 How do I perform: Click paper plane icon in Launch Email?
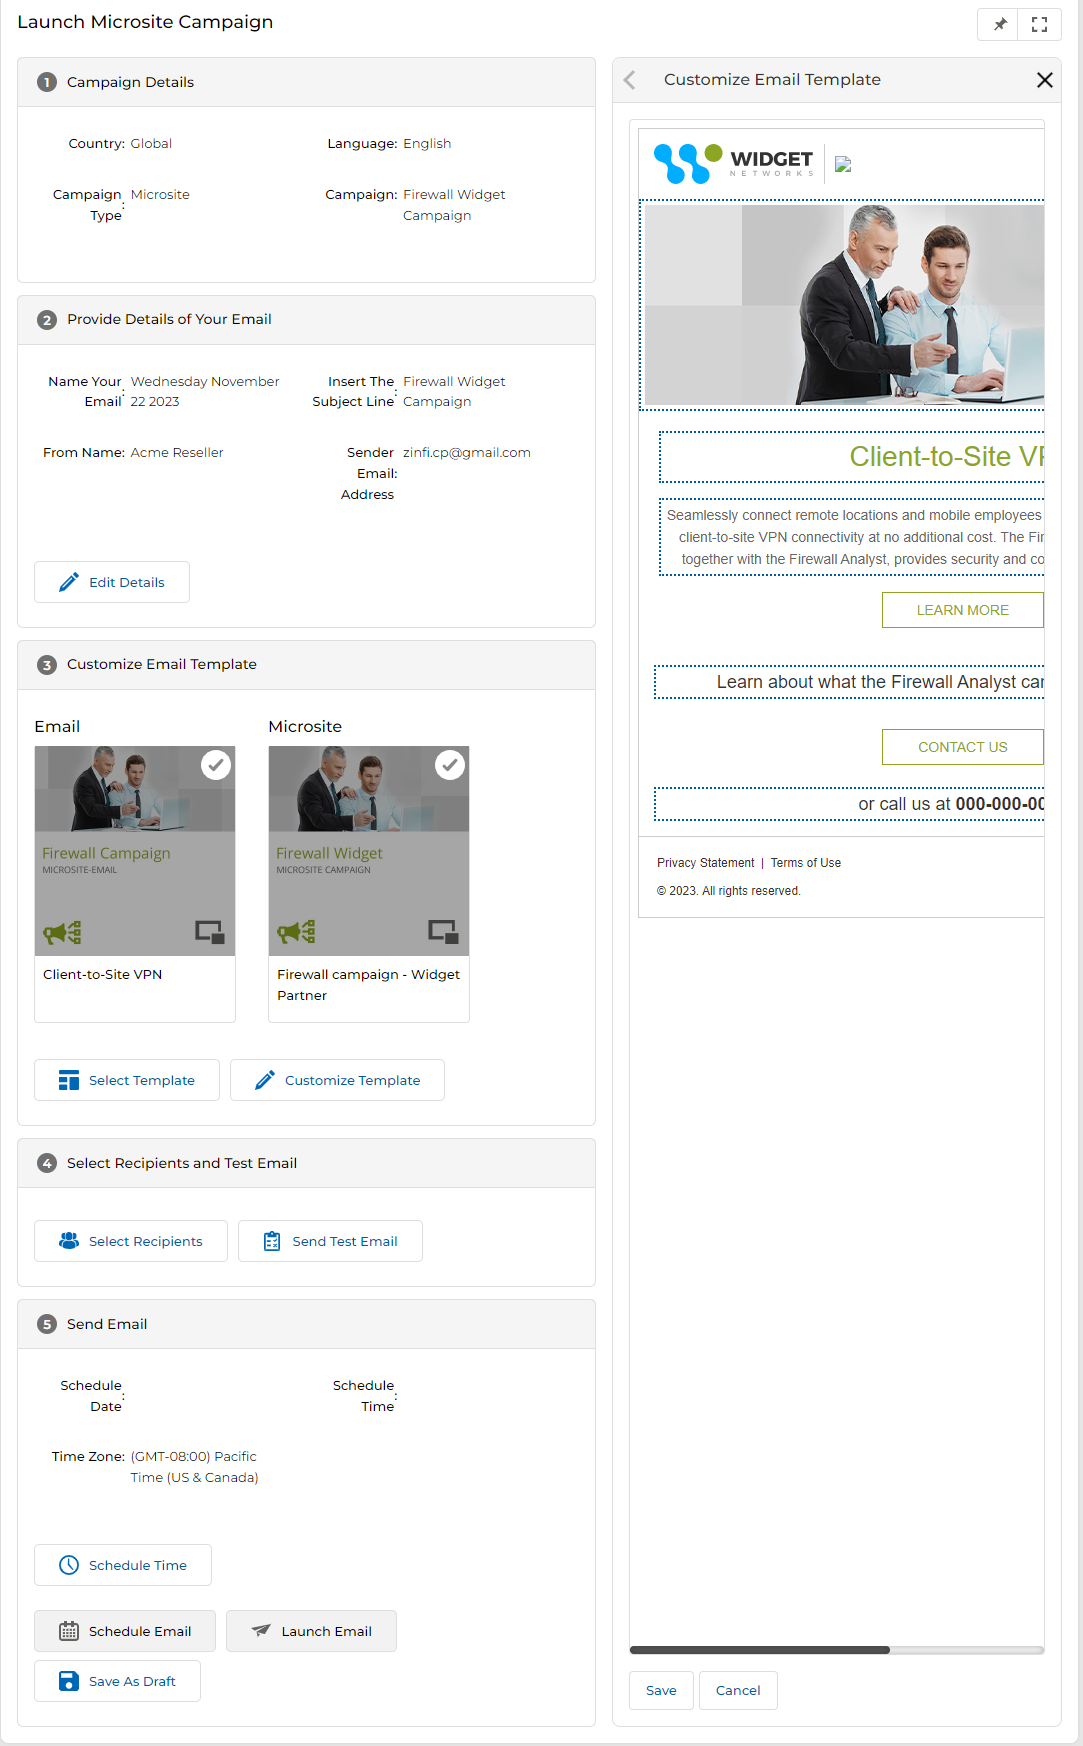261,1631
